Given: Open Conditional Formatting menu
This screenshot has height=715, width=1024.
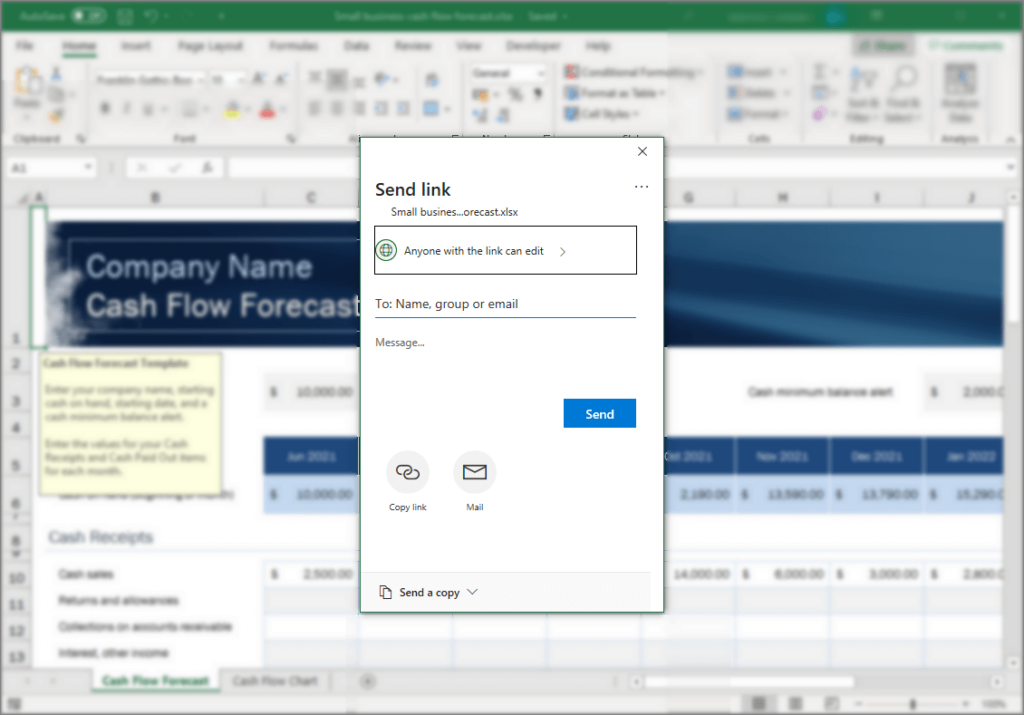Looking at the screenshot, I should pyautogui.click(x=633, y=72).
